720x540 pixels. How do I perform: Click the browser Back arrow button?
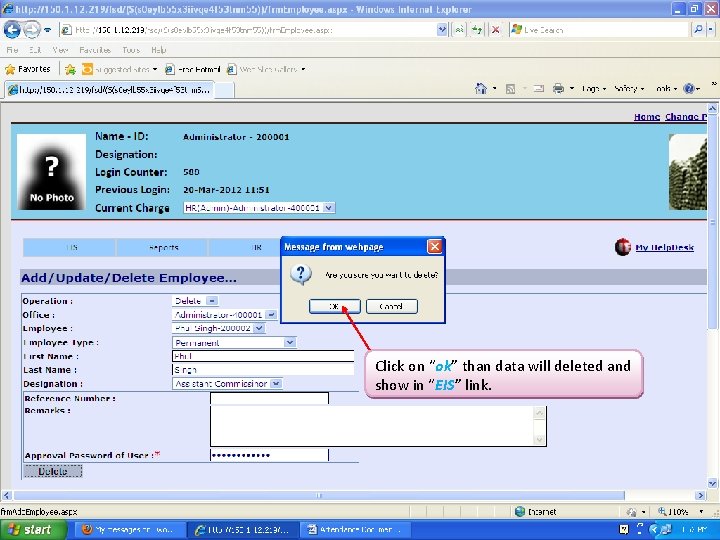click(x=12, y=30)
